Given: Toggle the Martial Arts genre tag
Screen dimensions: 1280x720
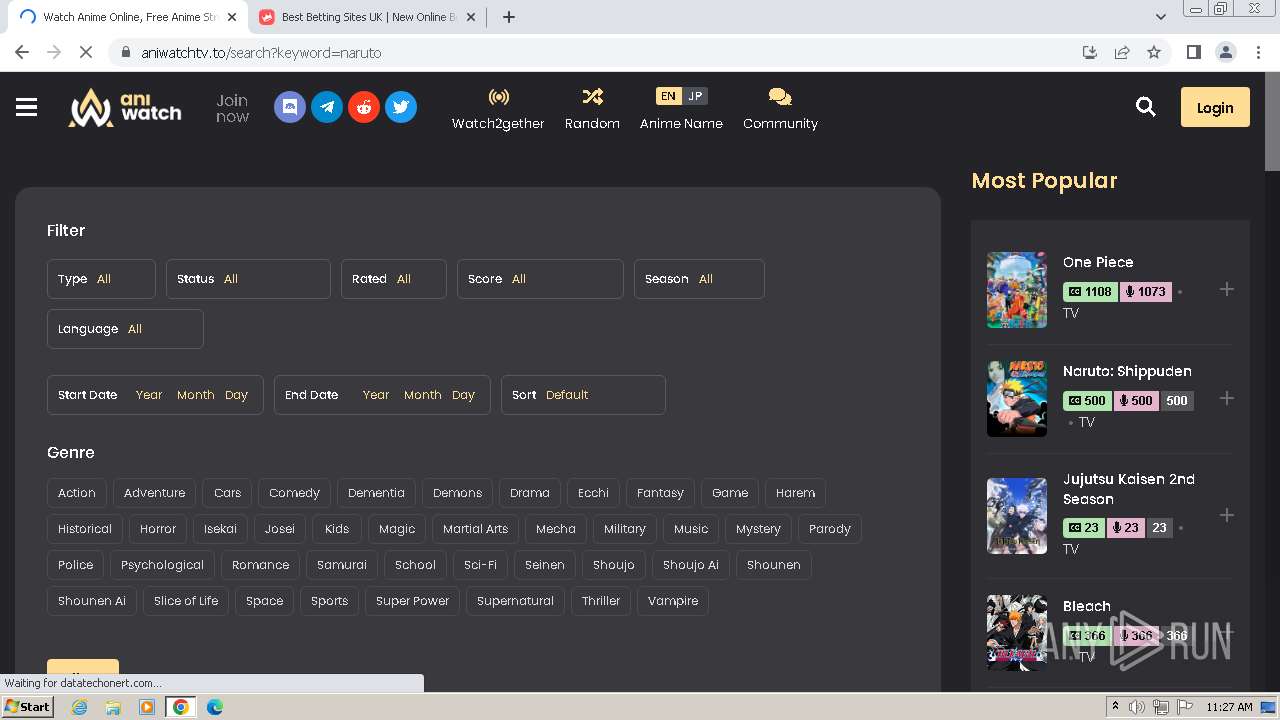Looking at the screenshot, I should pyautogui.click(x=475, y=529).
